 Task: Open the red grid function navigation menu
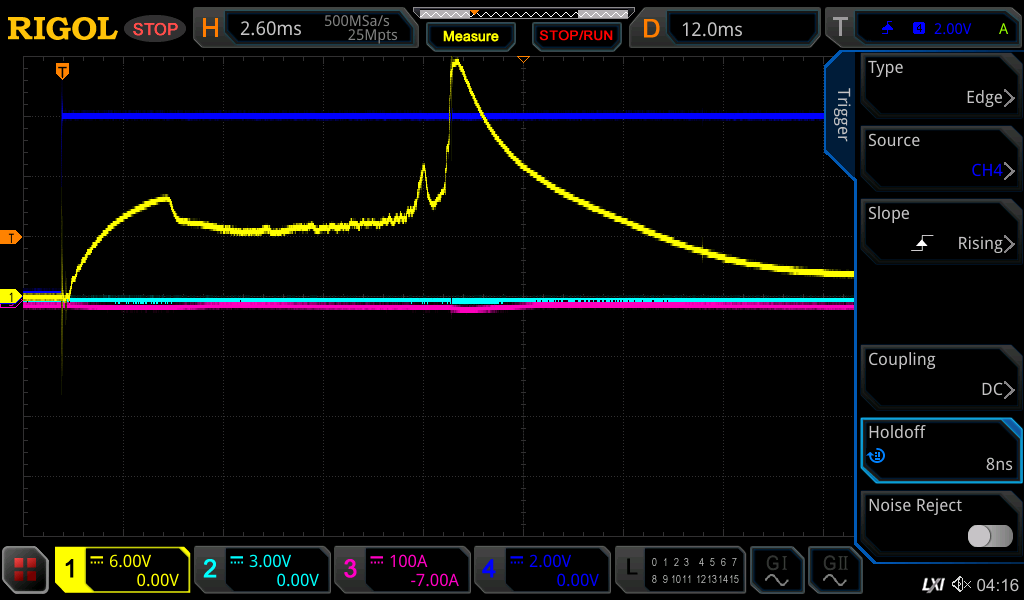(26, 570)
